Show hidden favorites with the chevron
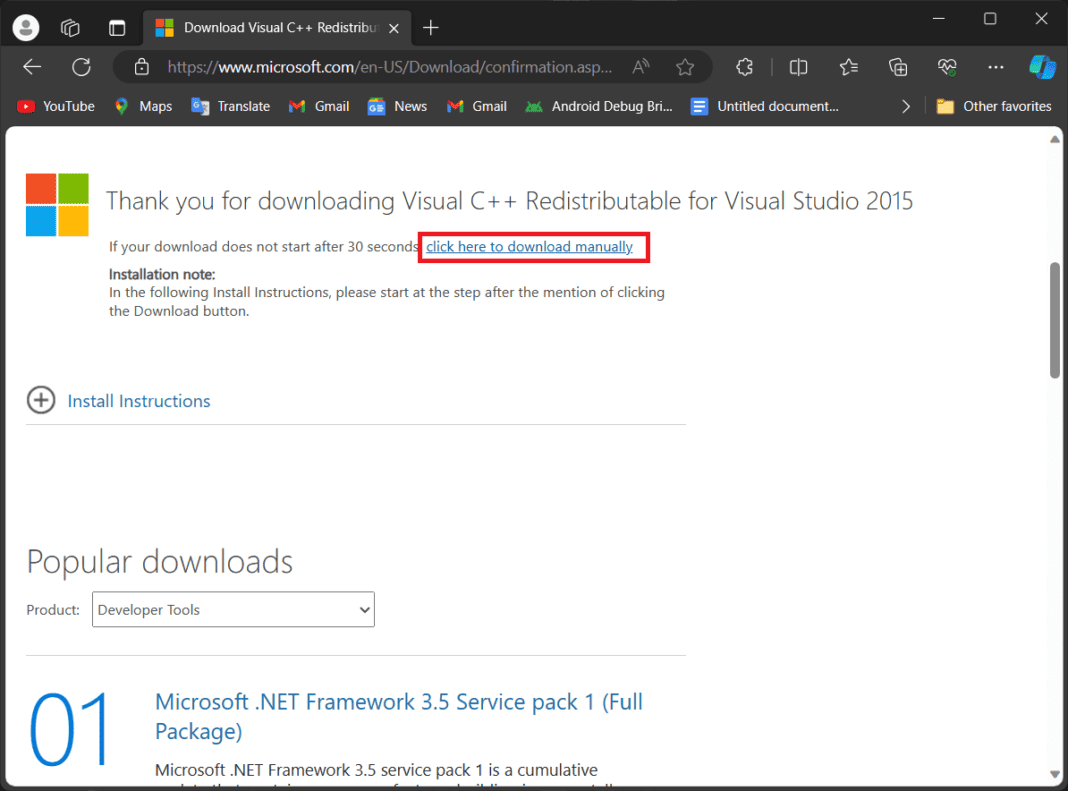Screen dimensions: 1068x791 tap(905, 106)
